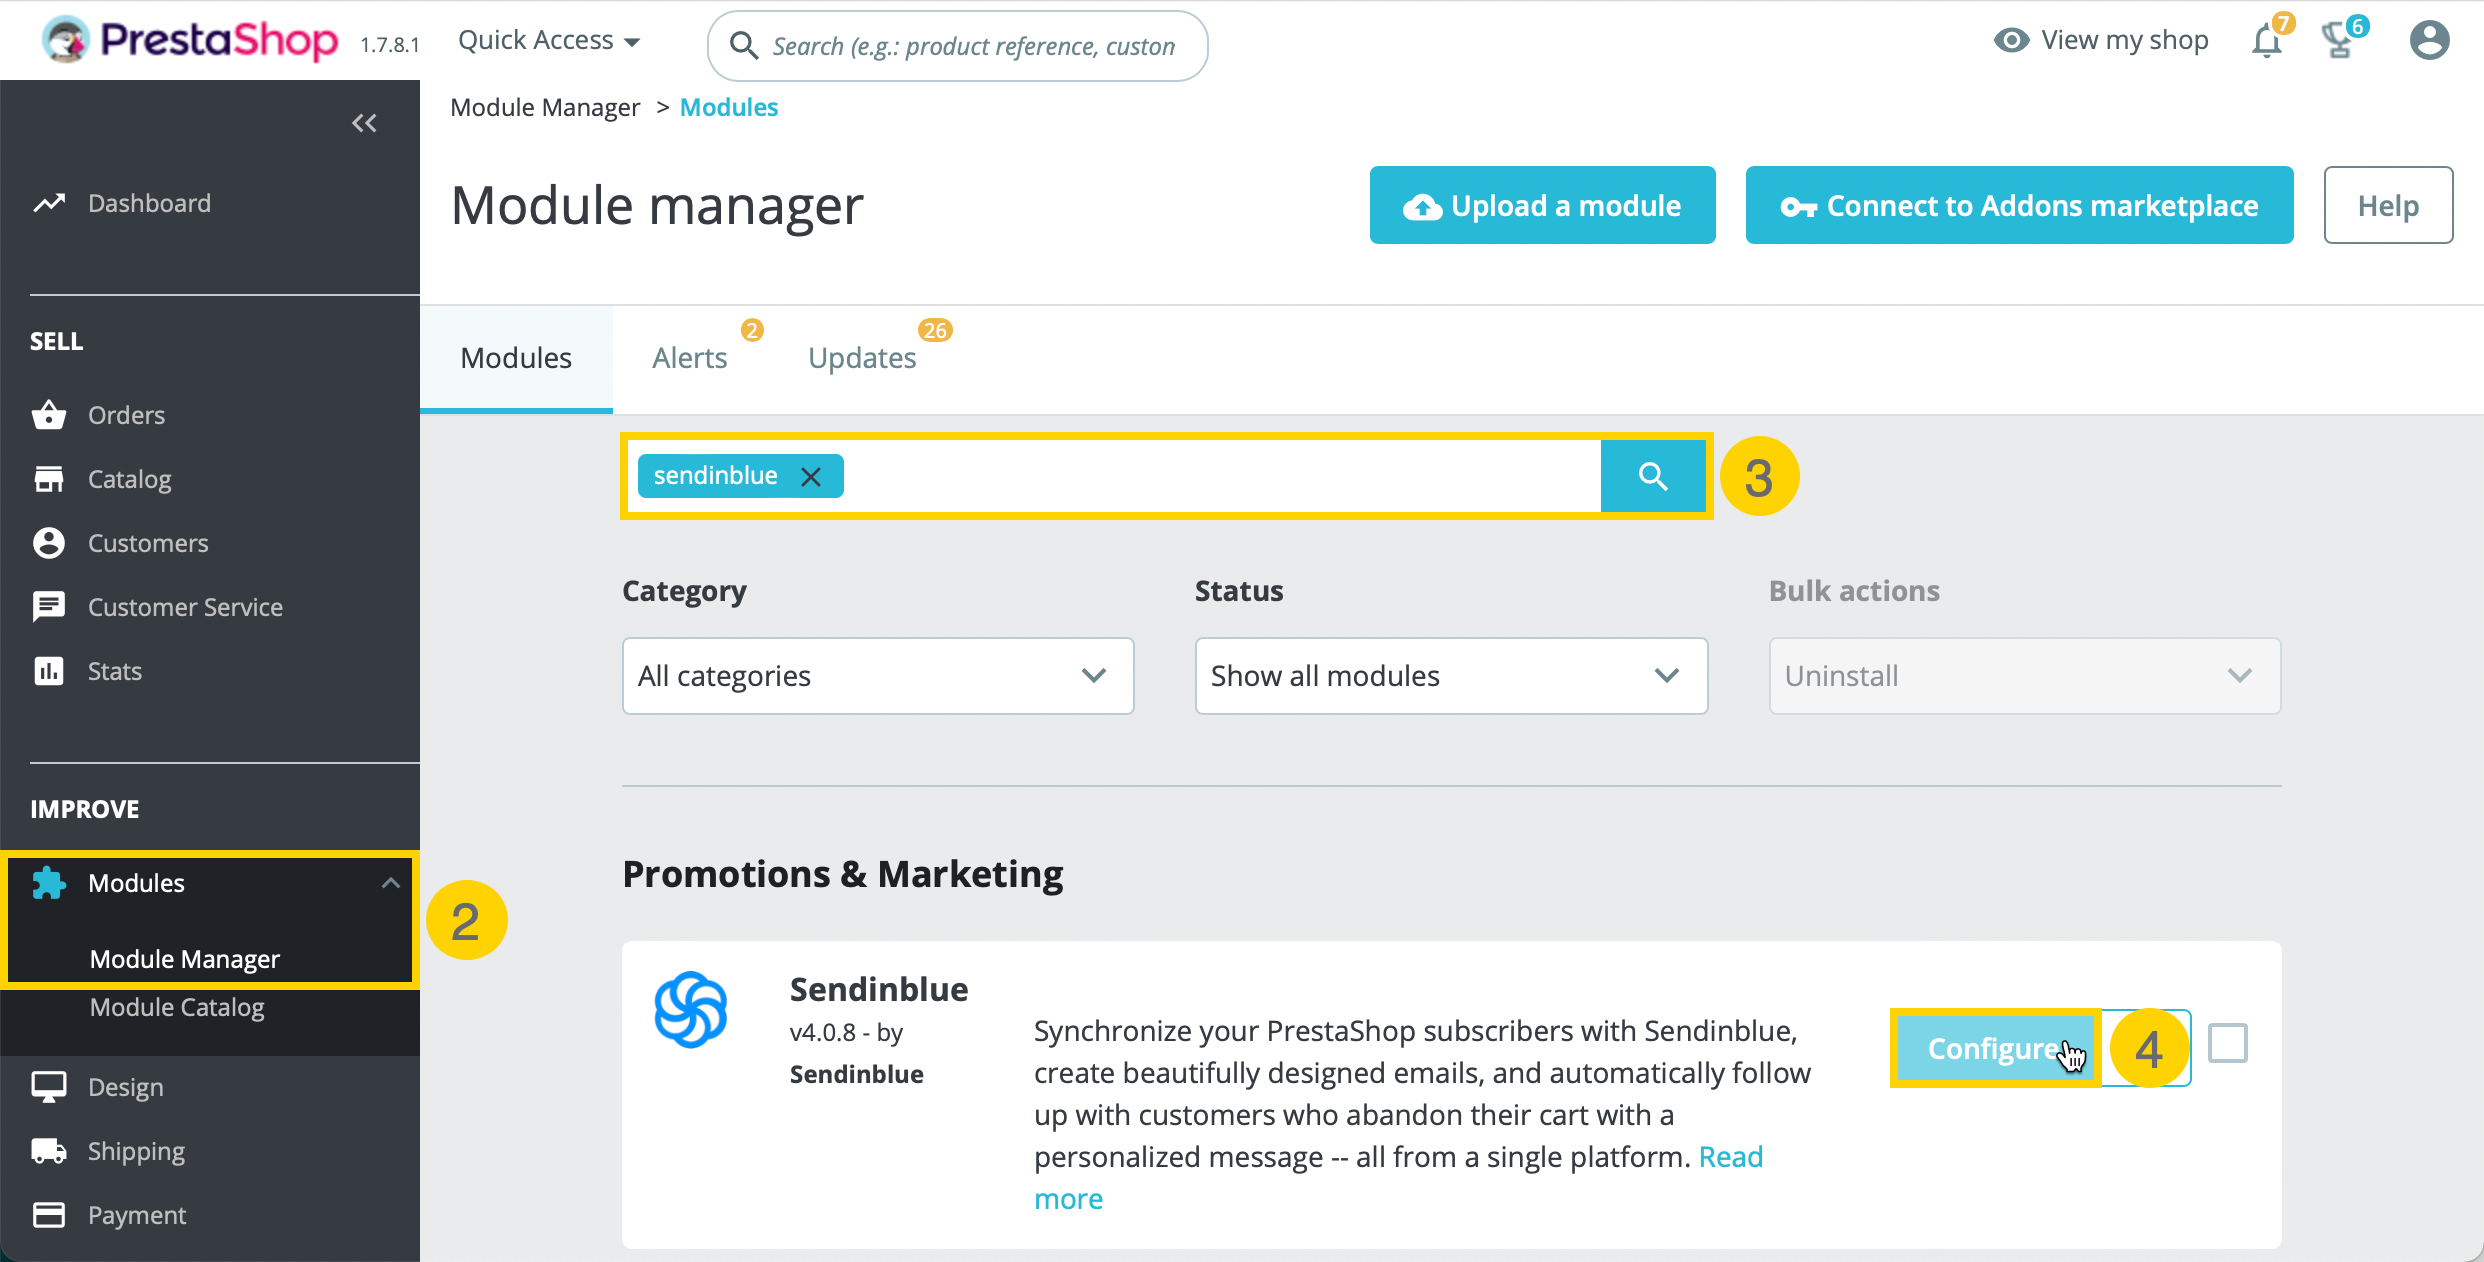Click the notifications bell icon
The width and height of the screenshot is (2484, 1262).
click(2265, 40)
